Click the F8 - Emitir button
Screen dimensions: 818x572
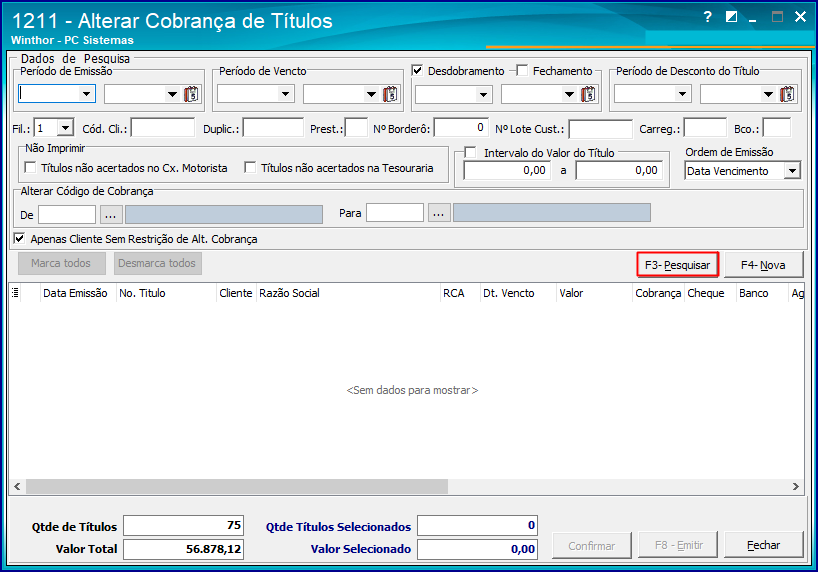679,545
